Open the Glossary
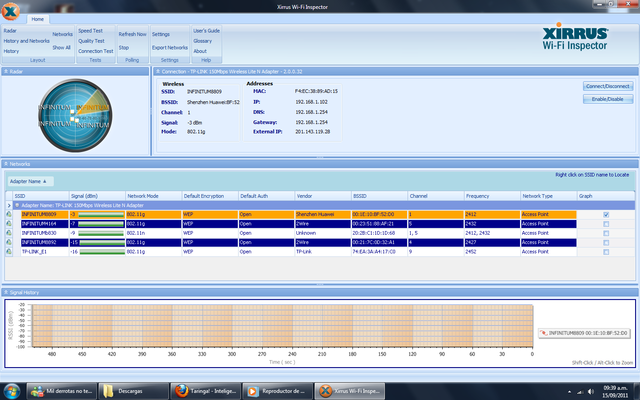The width and height of the screenshot is (640, 400). click(x=202, y=41)
